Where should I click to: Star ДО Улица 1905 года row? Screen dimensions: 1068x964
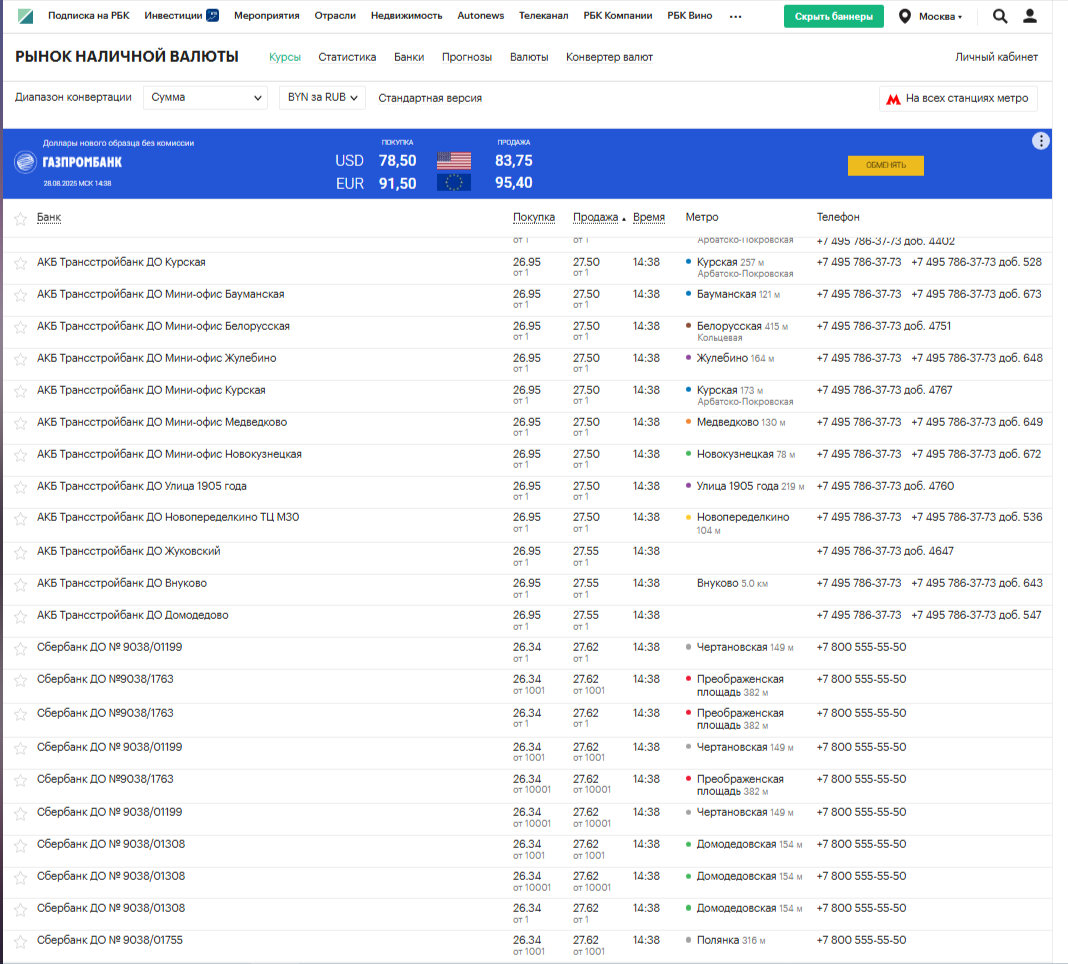20,488
